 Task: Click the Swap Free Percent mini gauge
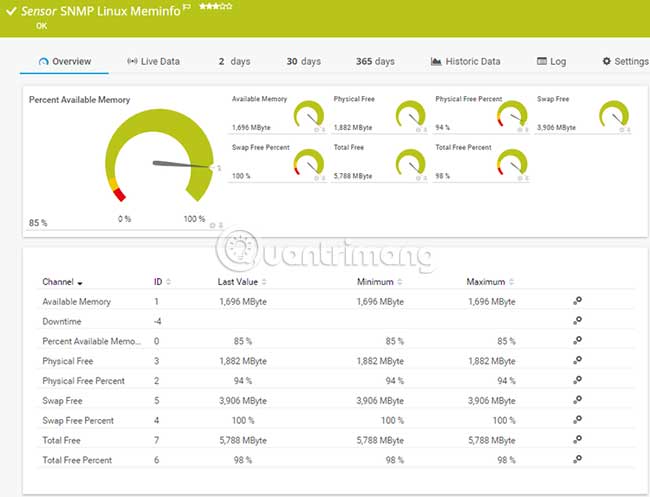(x=309, y=162)
